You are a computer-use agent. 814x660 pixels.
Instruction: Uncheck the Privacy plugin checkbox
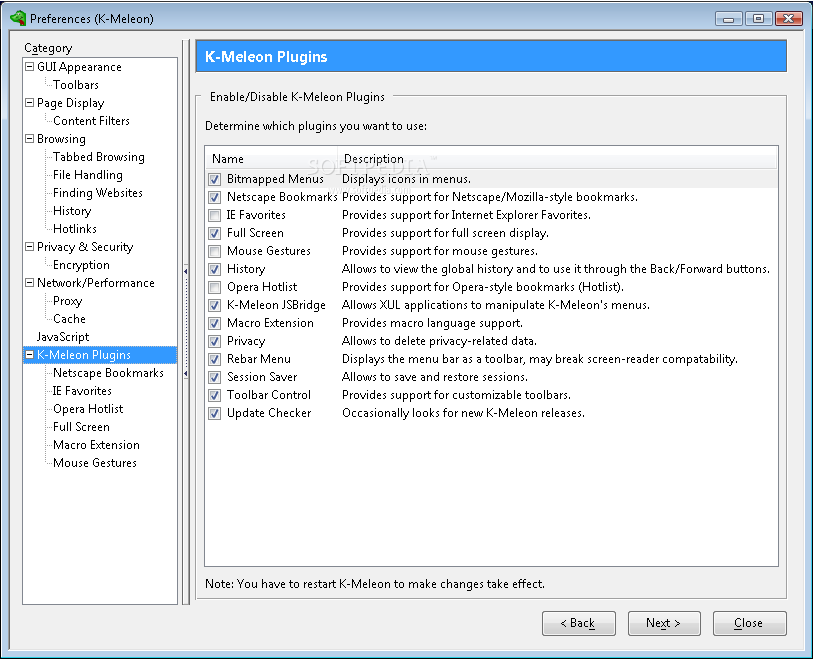point(214,341)
